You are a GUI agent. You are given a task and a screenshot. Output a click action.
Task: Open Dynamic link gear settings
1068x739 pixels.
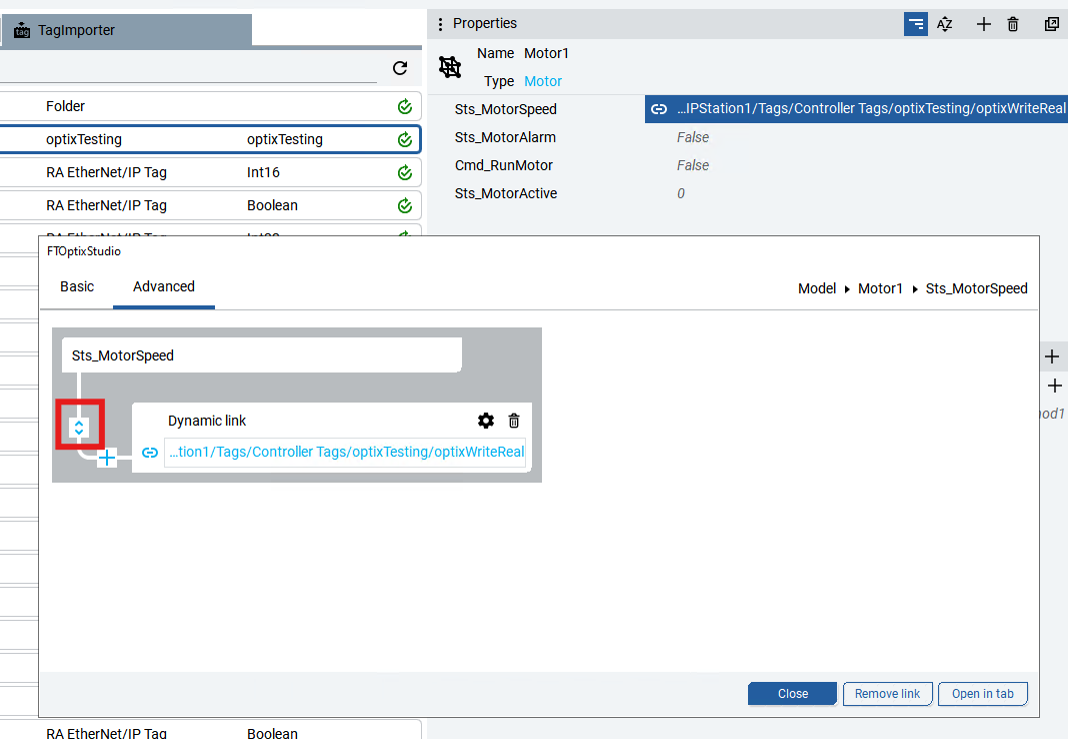[x=486, y=420]
